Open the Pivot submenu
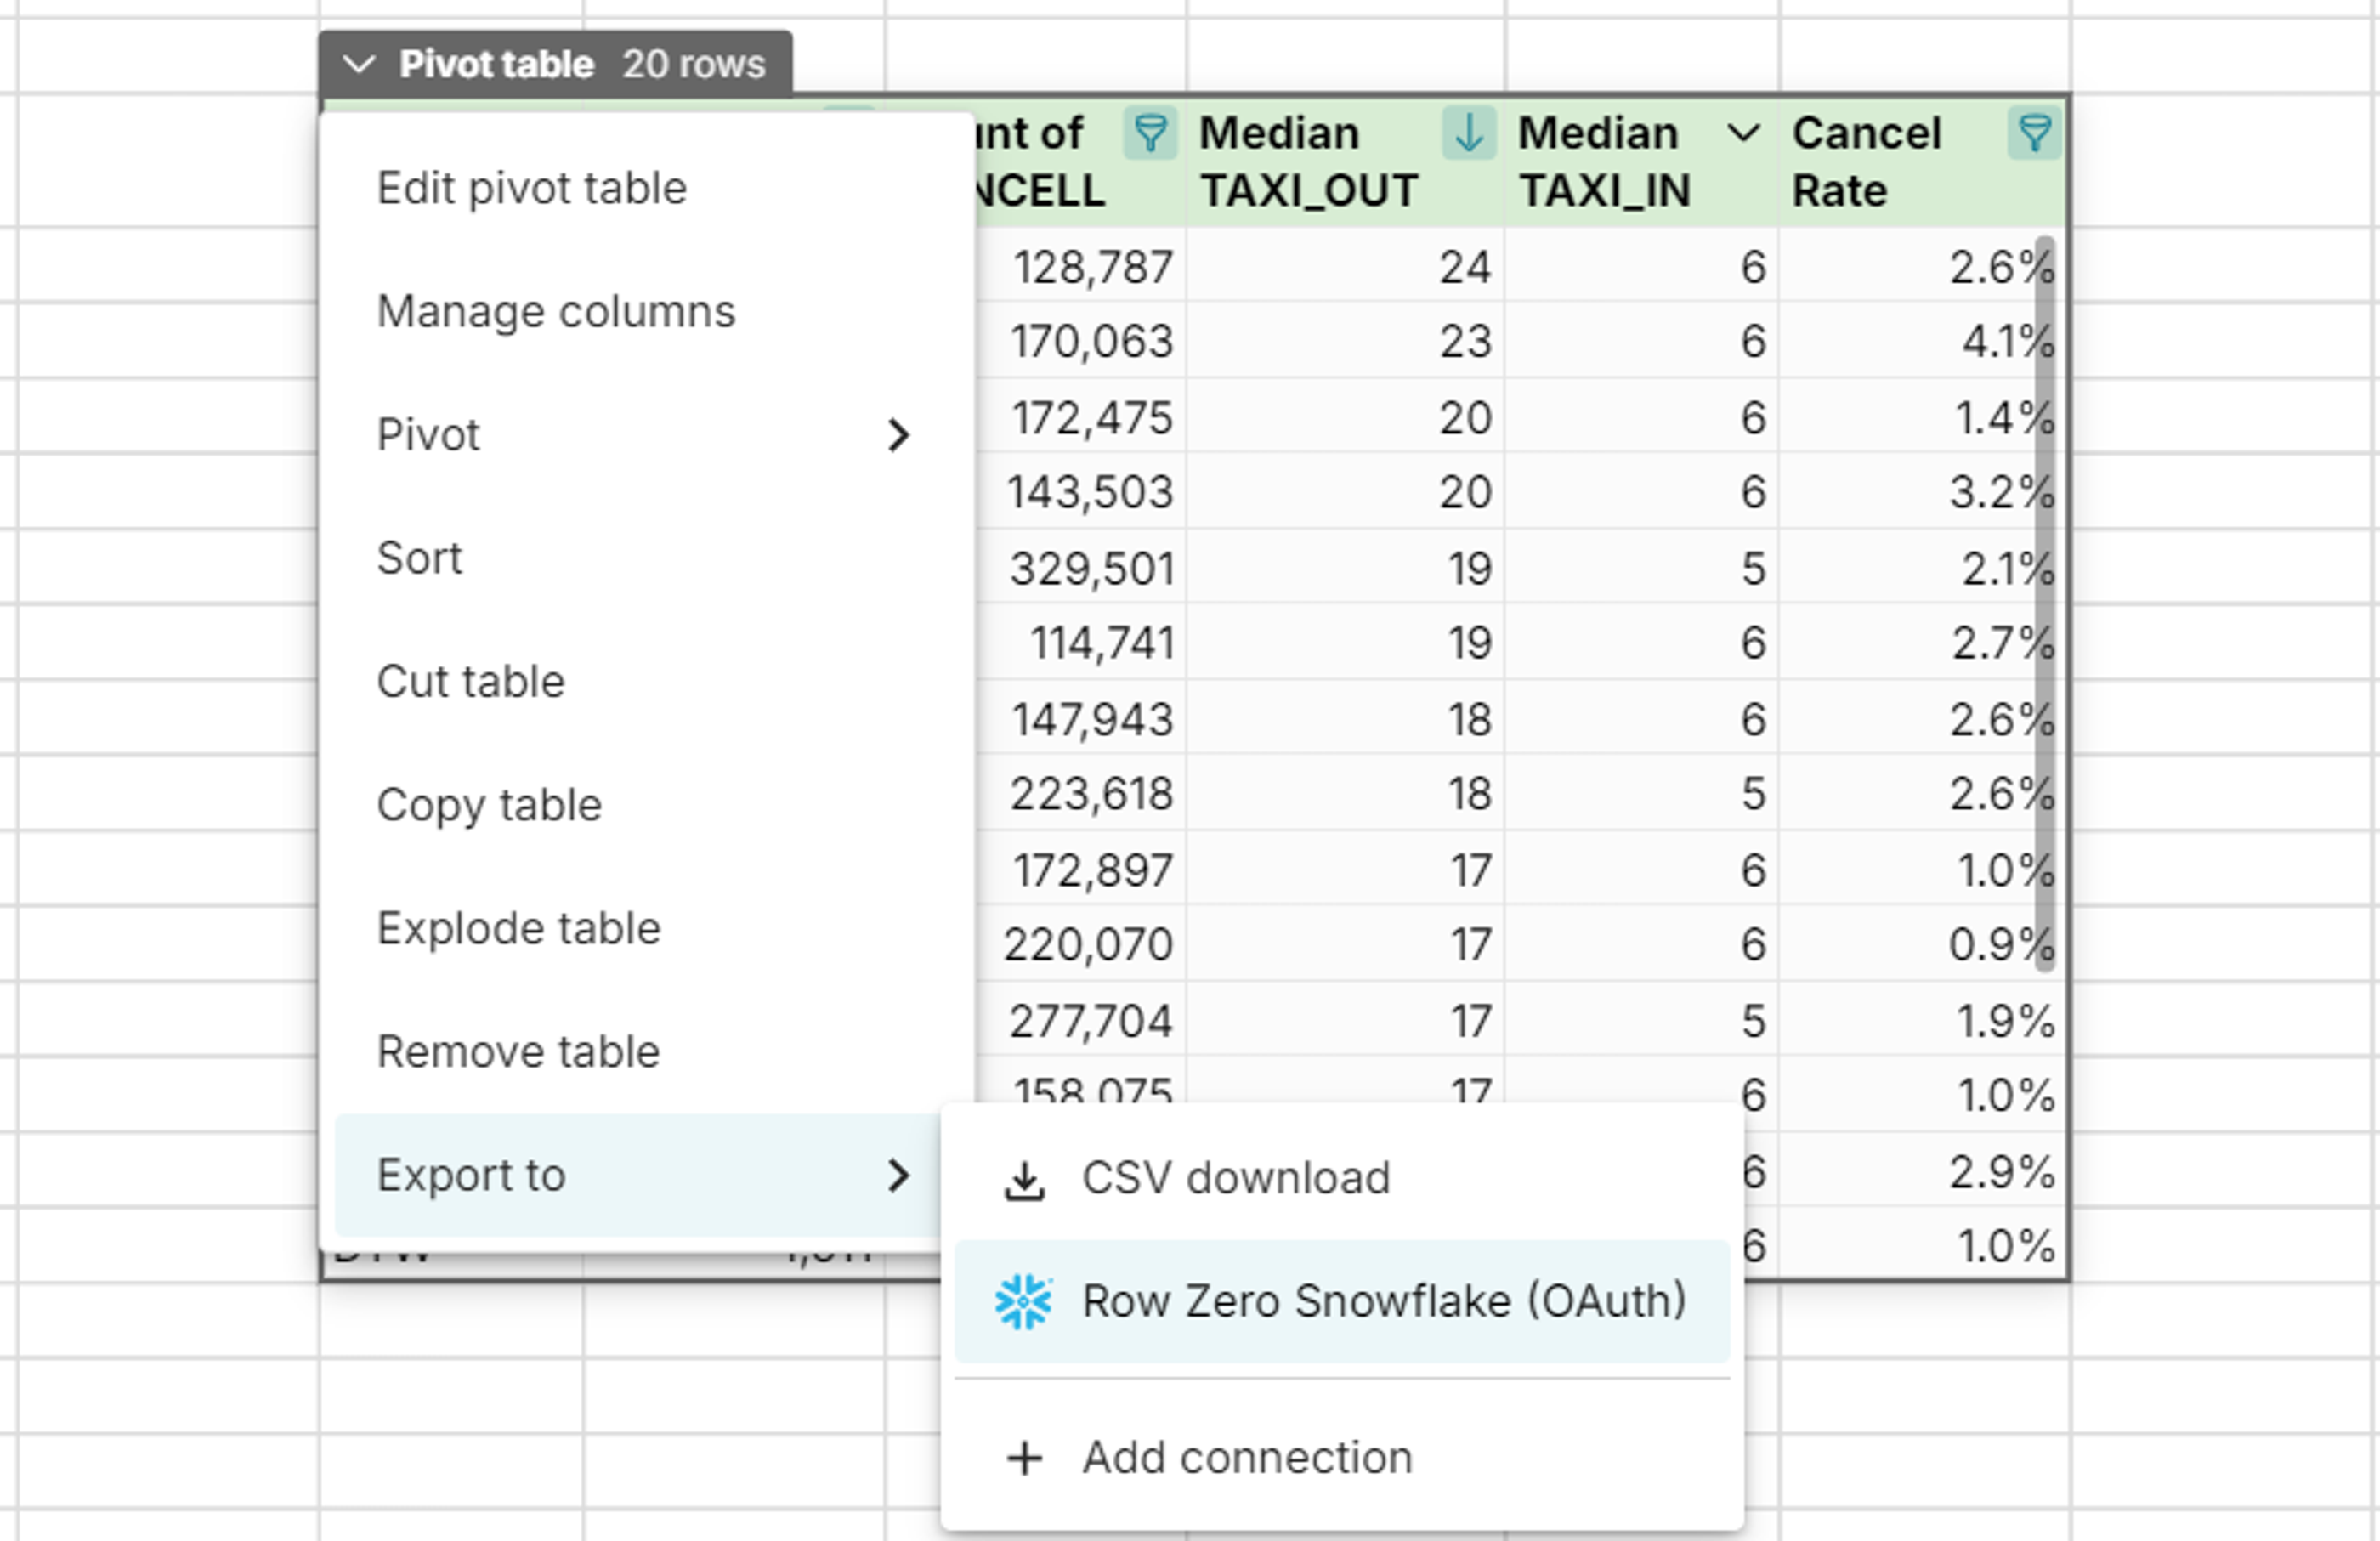 pos(647,435)
